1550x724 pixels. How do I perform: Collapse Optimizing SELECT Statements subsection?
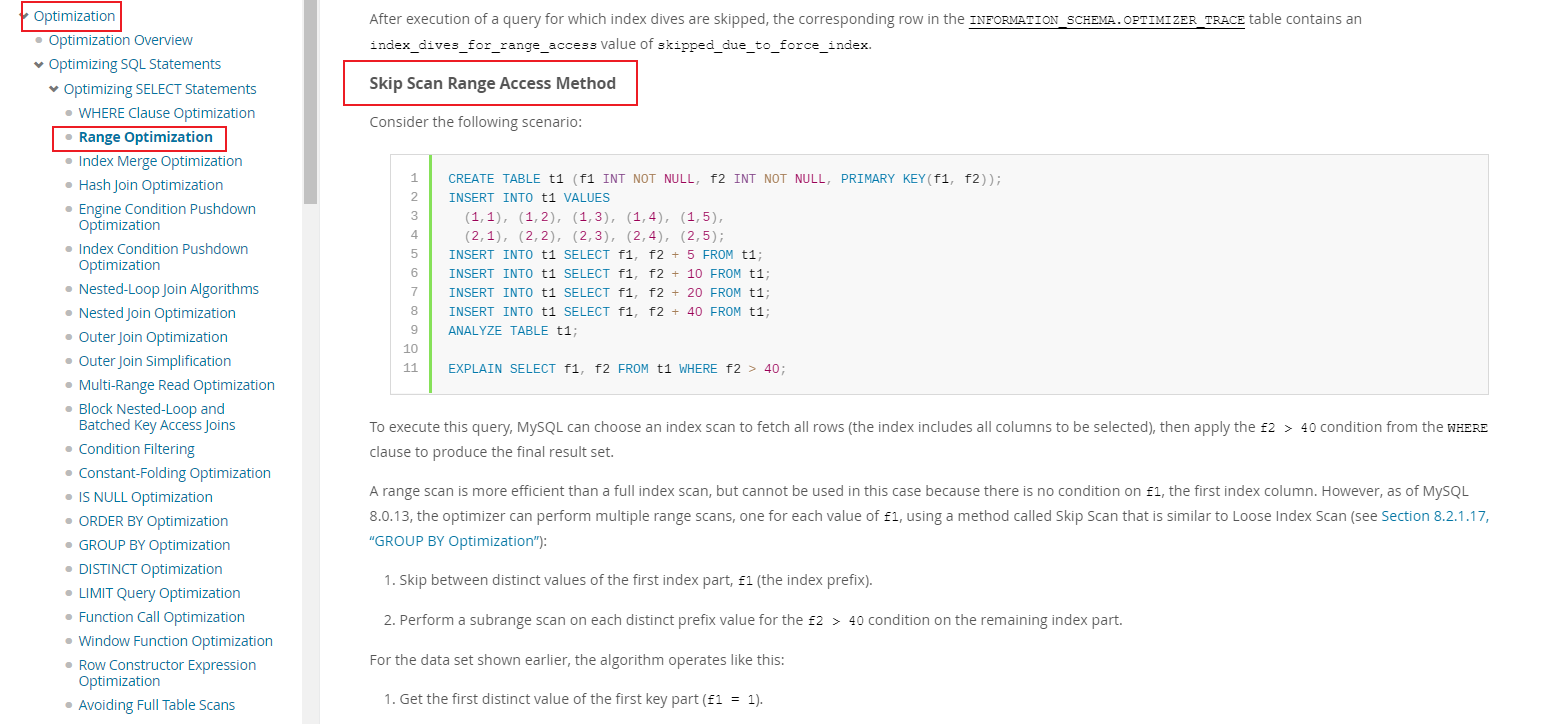(x=54, y=89)
